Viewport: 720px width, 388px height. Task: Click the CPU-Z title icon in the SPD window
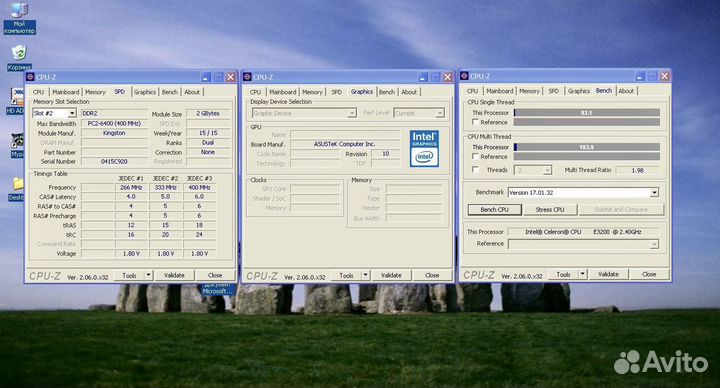coord(30,77)
